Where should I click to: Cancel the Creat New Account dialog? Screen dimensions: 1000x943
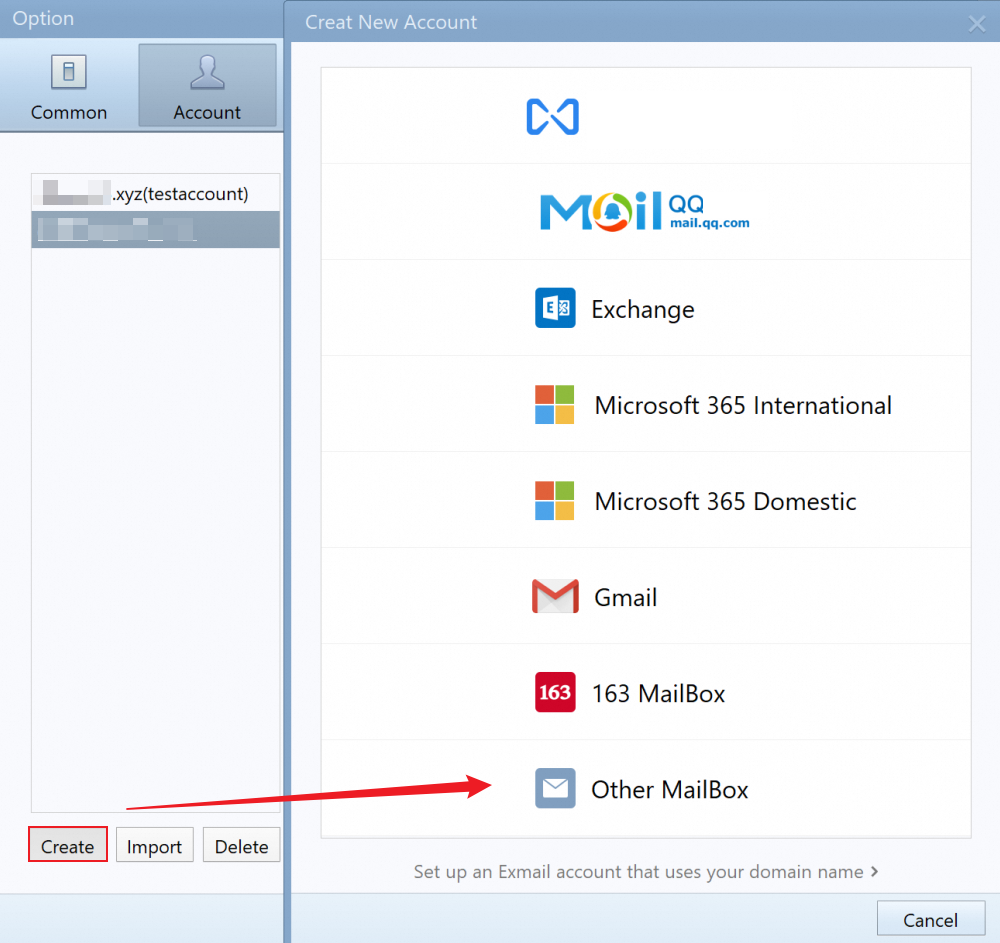(x=930, y=919)
